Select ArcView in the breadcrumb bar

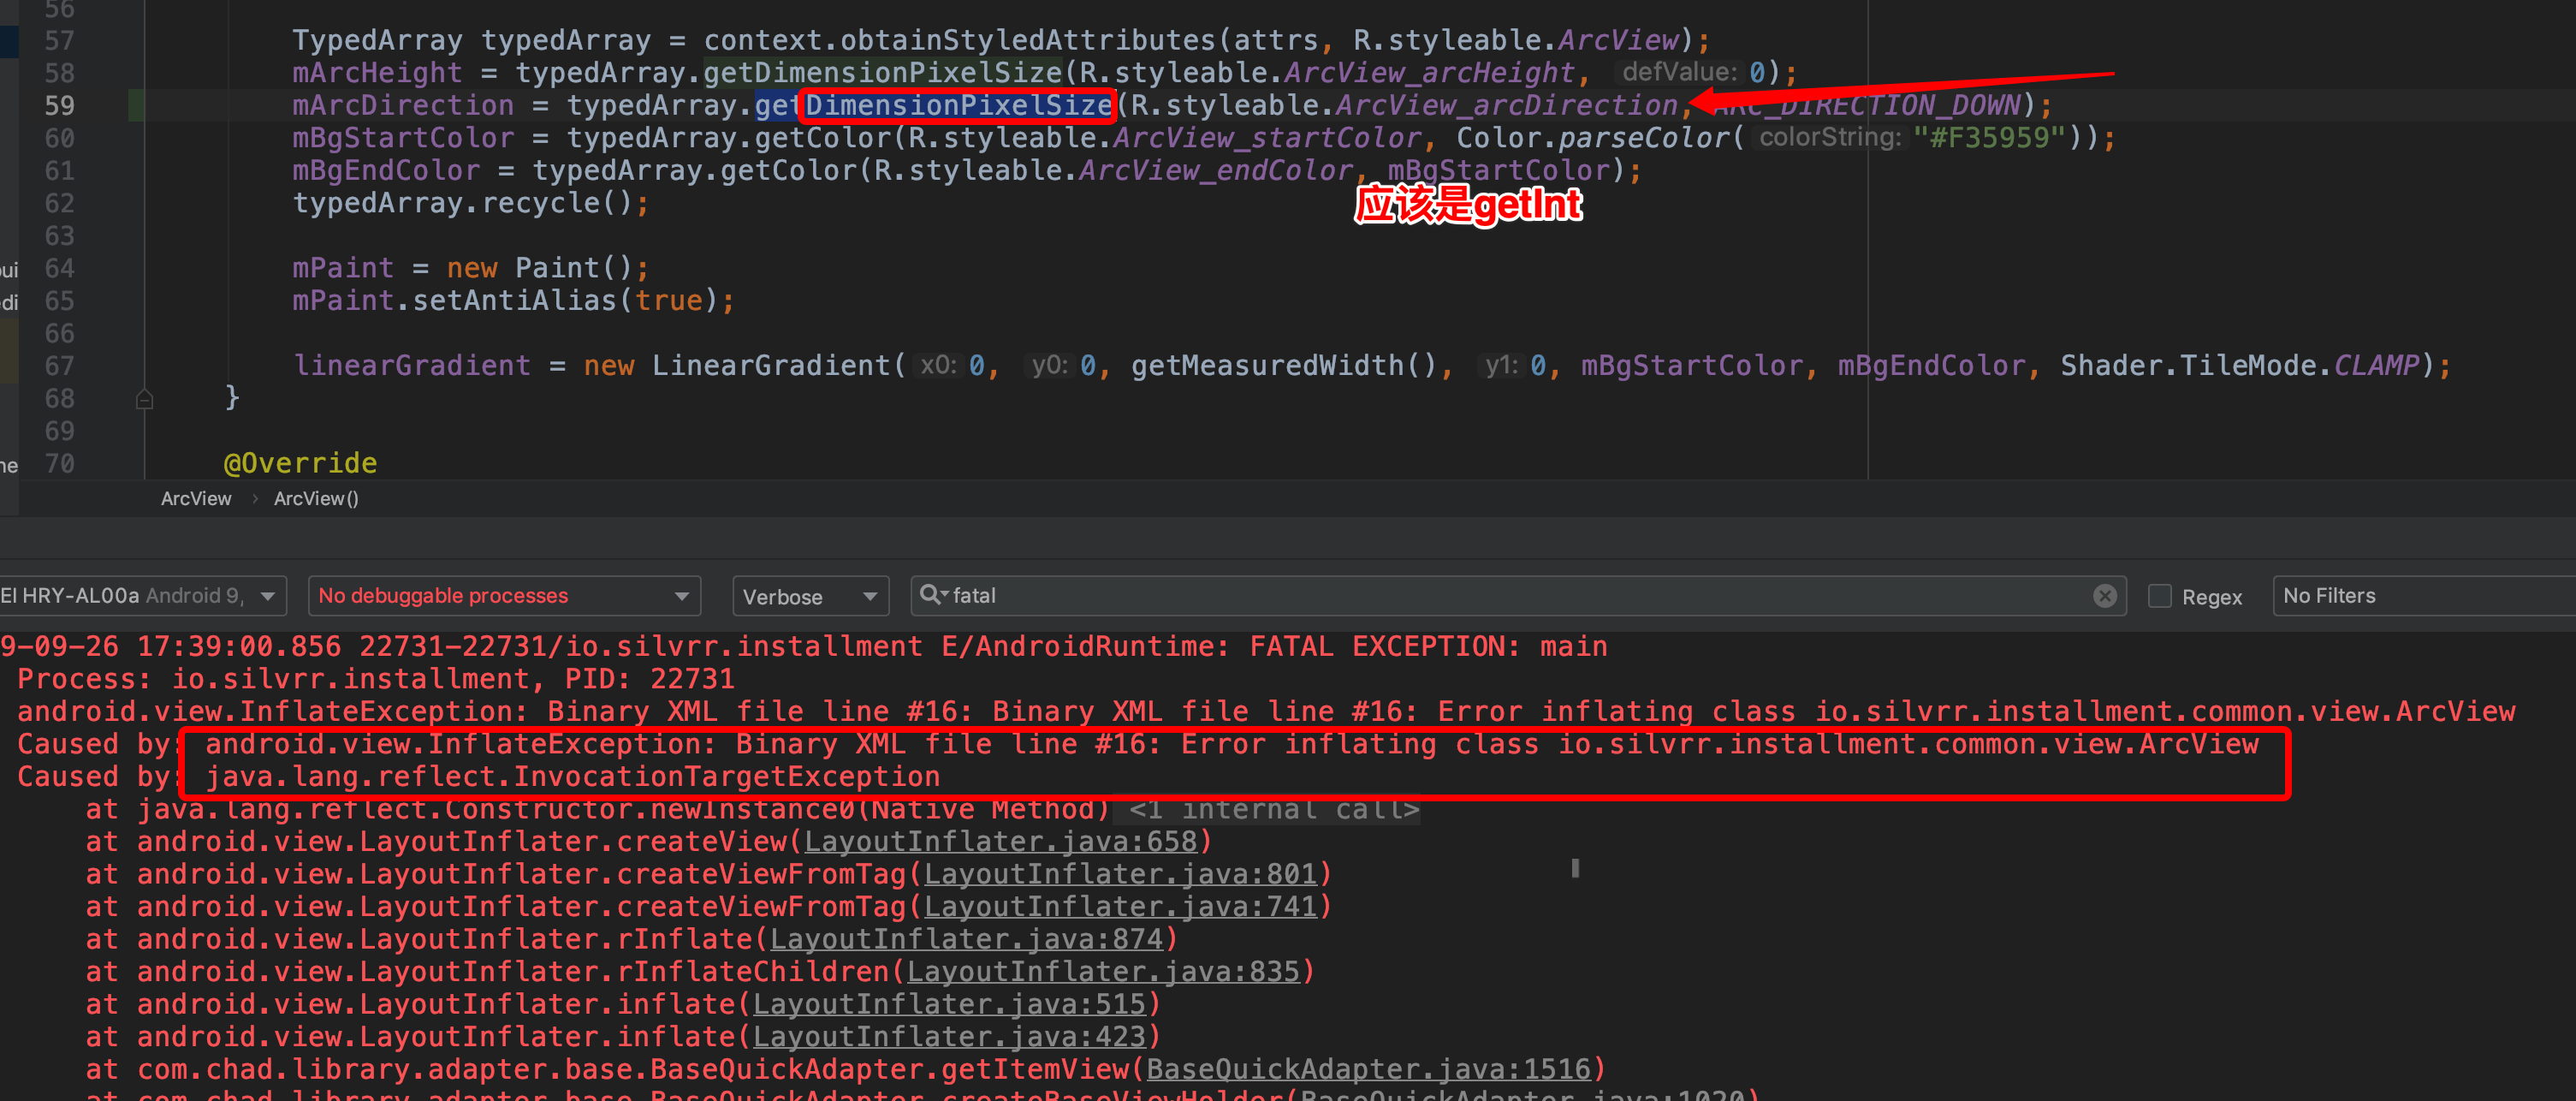(x=196, y=498)
